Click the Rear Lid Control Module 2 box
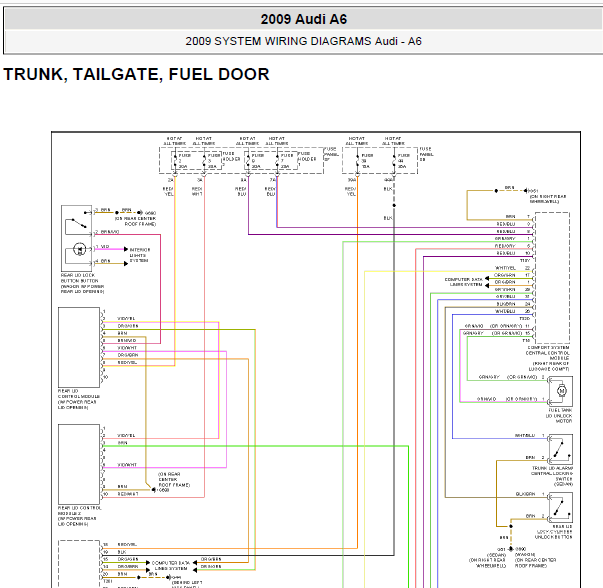 coord(79,464)
